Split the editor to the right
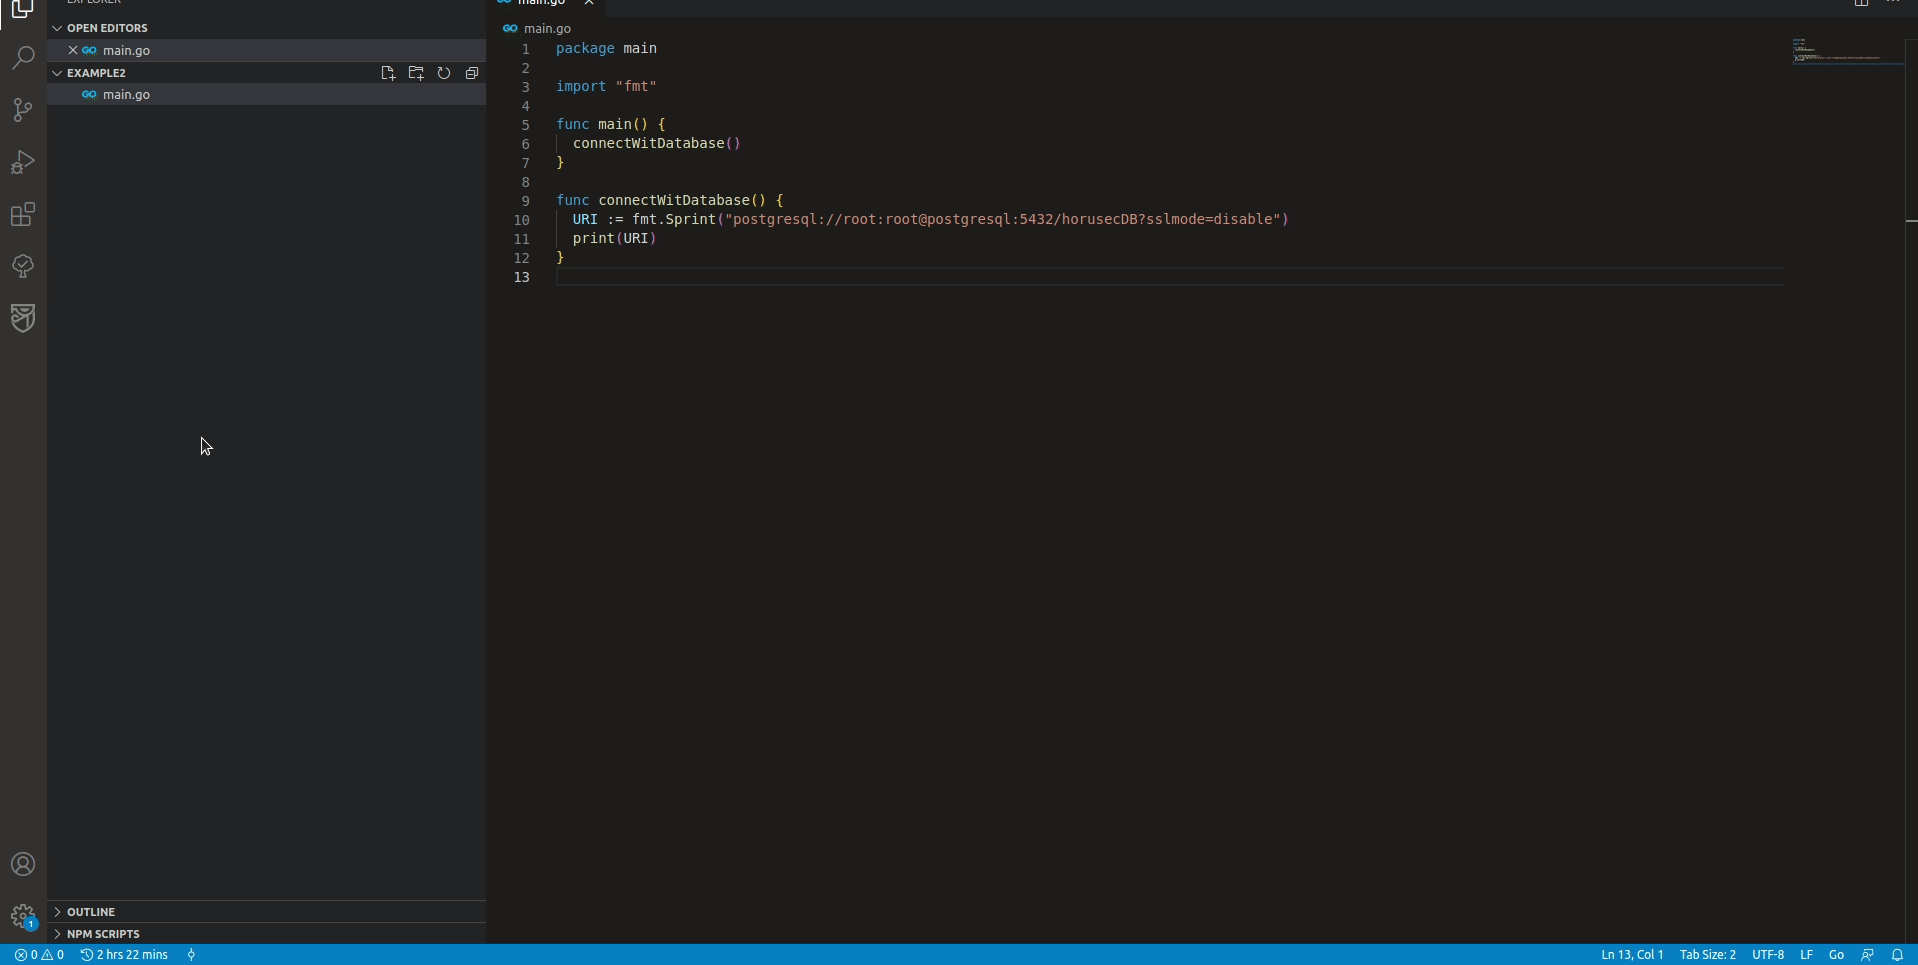This screenshot has height=965, width=1918. [x=1861, y=2]
